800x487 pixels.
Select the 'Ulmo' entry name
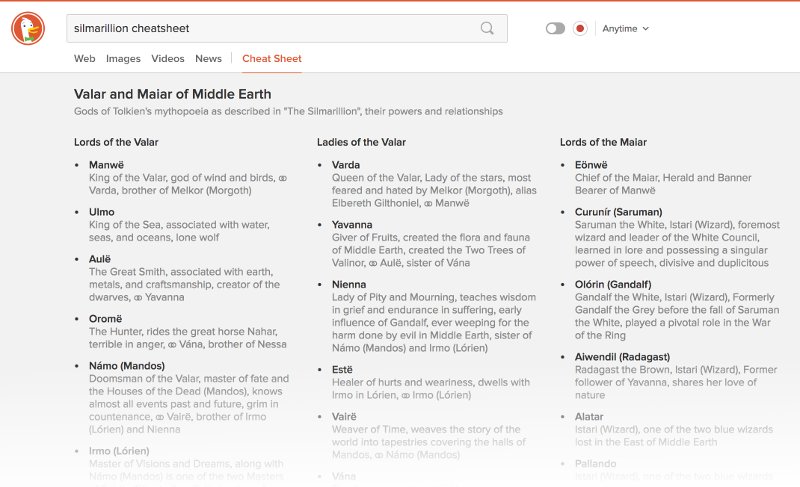[102, 212]
